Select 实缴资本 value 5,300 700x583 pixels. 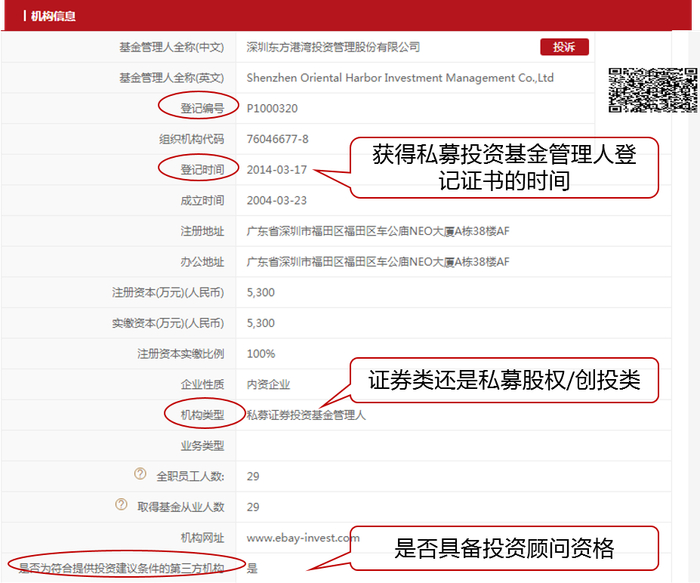(261, 323)
